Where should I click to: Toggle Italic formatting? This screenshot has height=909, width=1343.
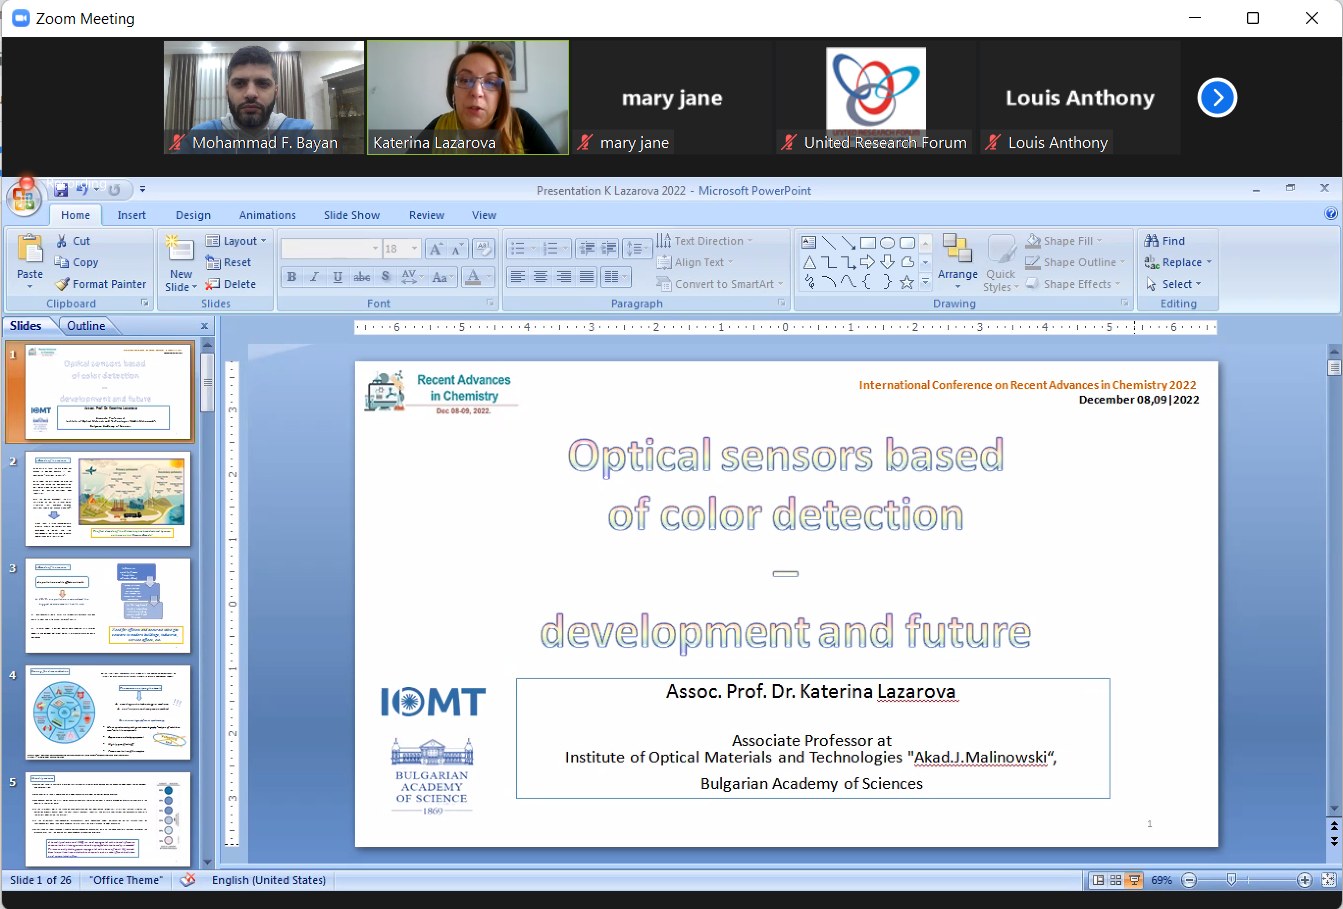point(314,277)
